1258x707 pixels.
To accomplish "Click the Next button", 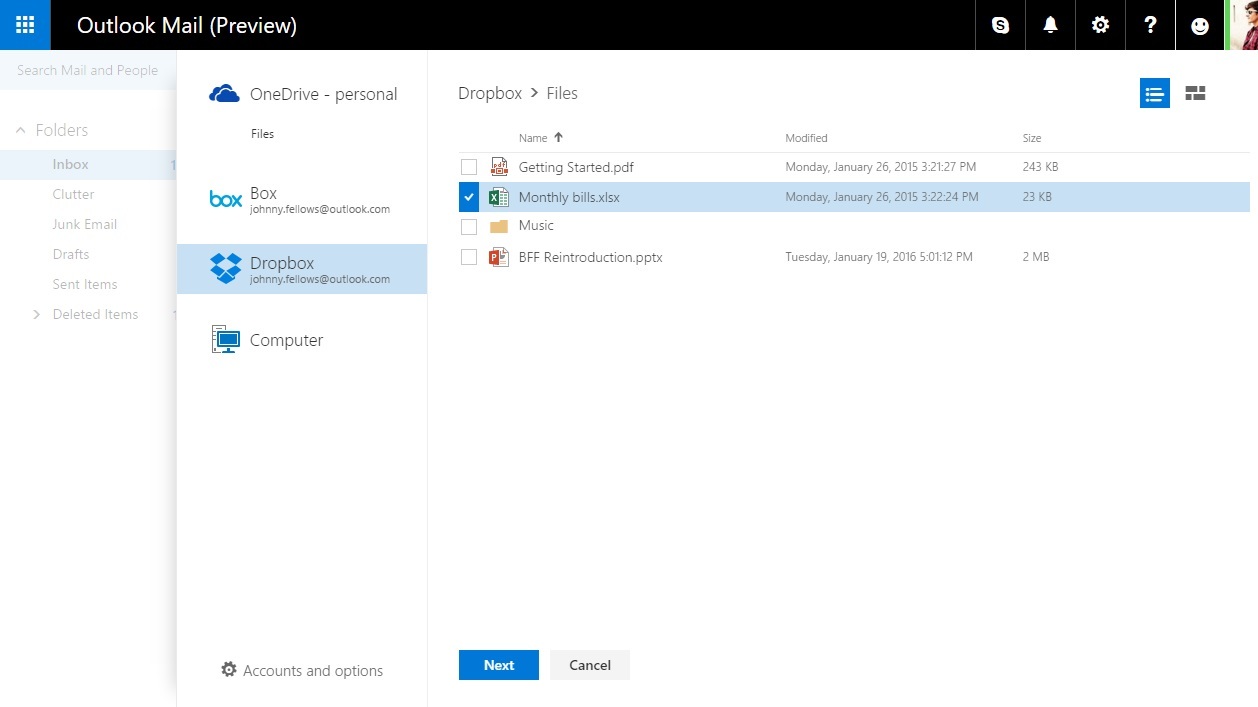I will (x=499, y=665).
